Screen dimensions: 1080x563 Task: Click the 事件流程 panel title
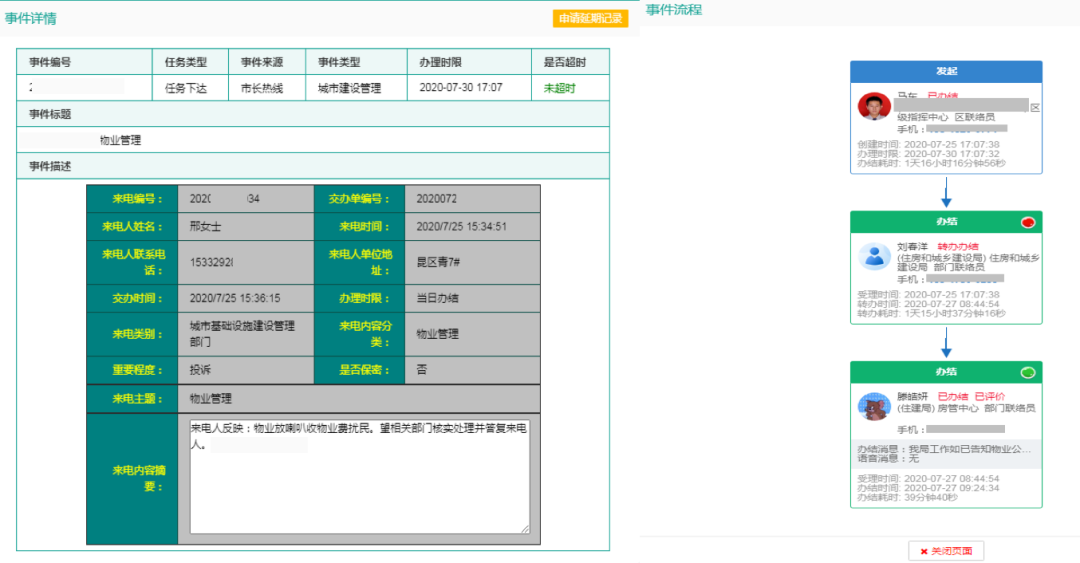point(674,10)
